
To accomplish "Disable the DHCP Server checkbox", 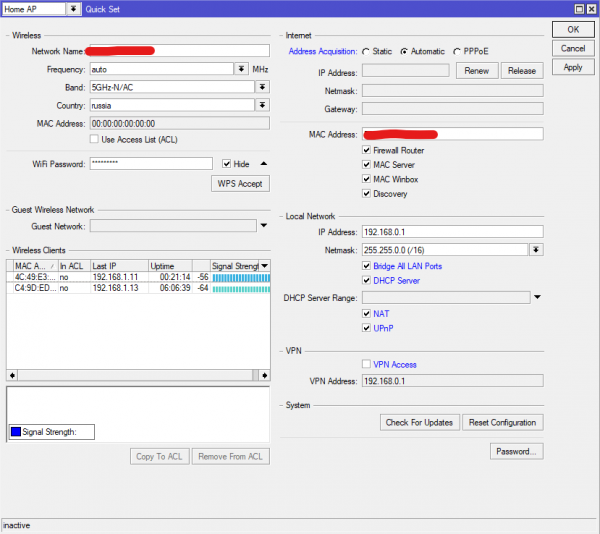I will tap(367, 280).
